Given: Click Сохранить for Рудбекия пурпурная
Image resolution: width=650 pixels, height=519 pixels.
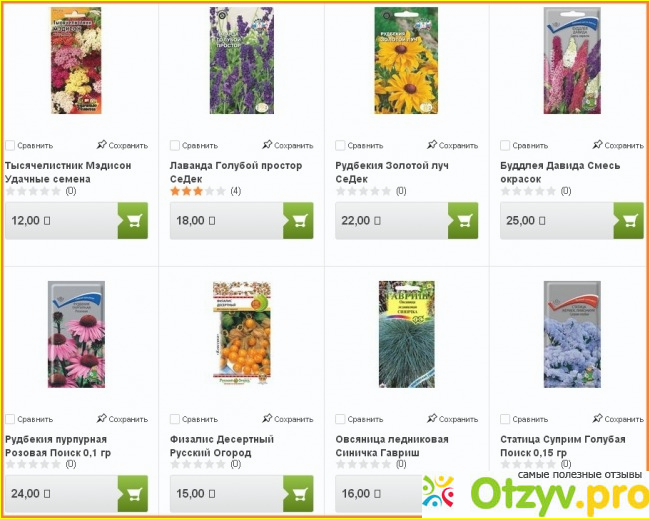Looking at the screenshot, I should [122, 419].
